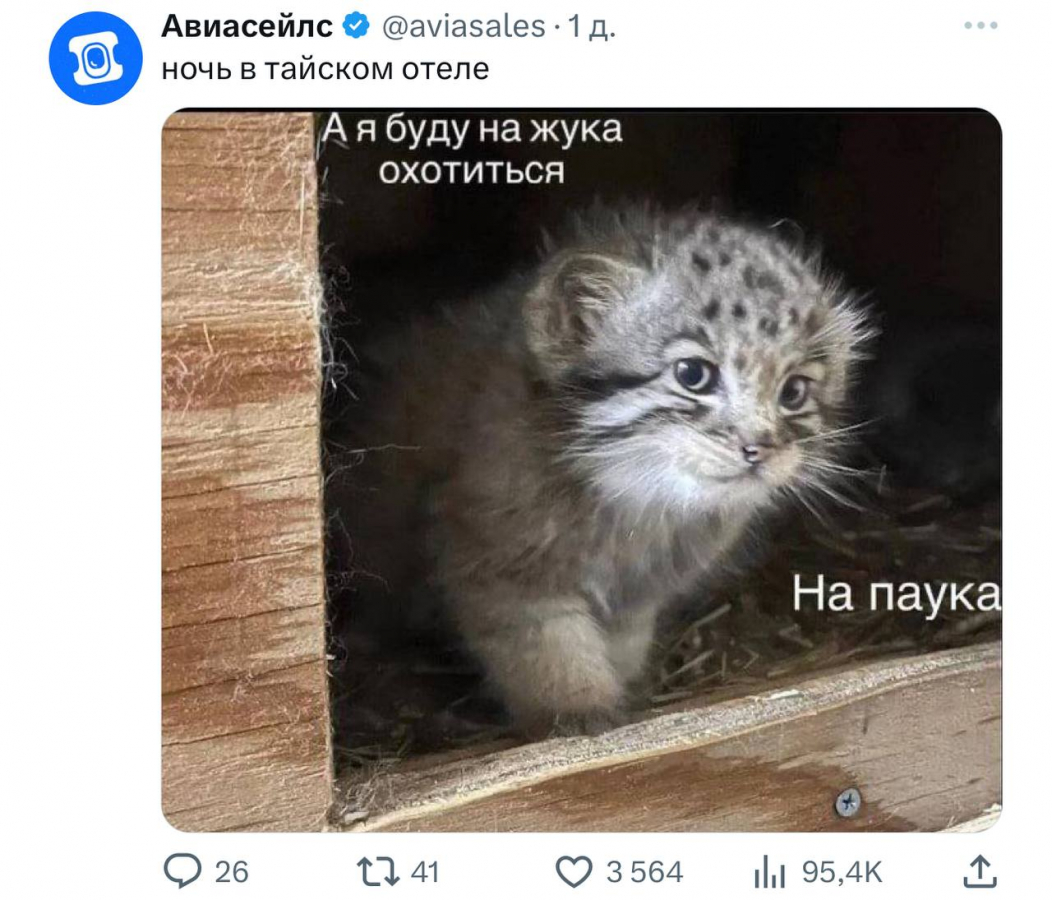Open the Авиасейлс display name link
The width and height of the screenshot is (1052, 900).
(247, 27)
